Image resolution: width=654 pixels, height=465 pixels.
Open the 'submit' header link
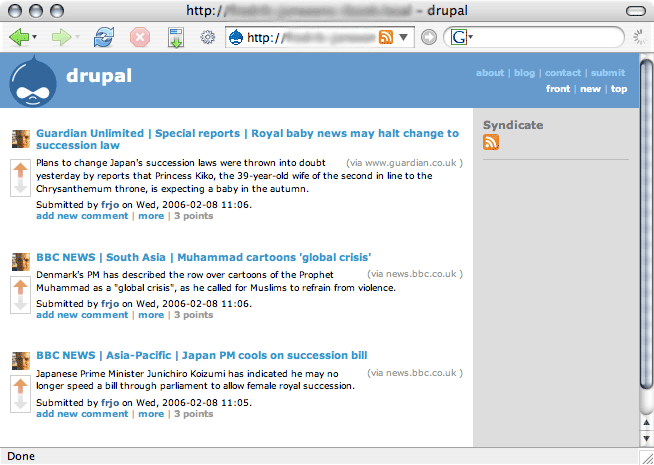pos(607,73)
